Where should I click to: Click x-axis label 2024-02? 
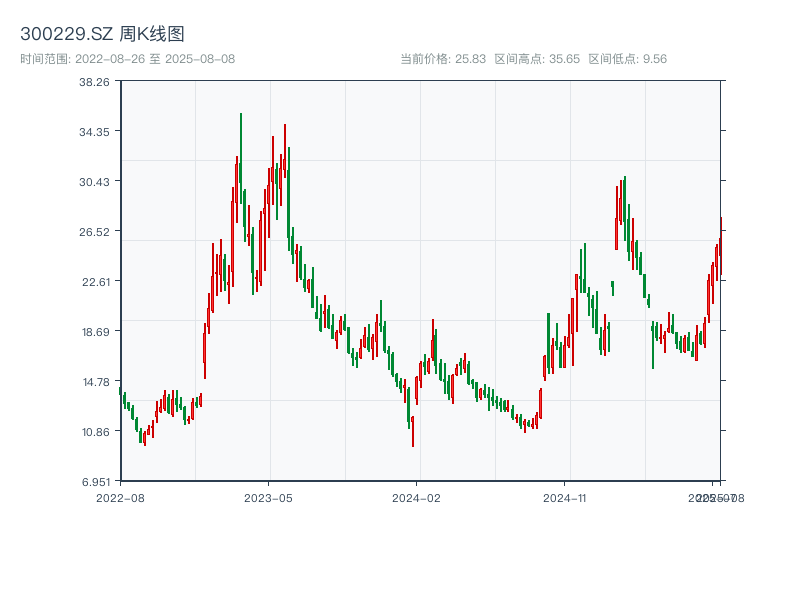416,498
